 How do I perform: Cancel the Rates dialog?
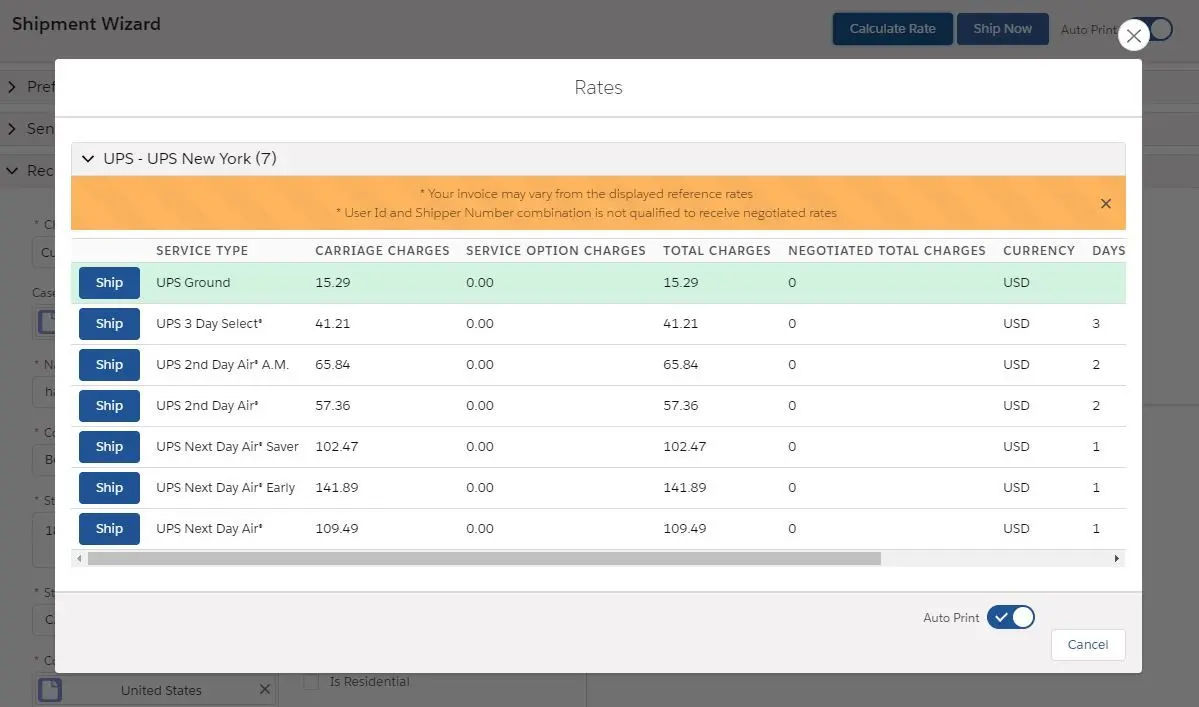coord(1087,644)
